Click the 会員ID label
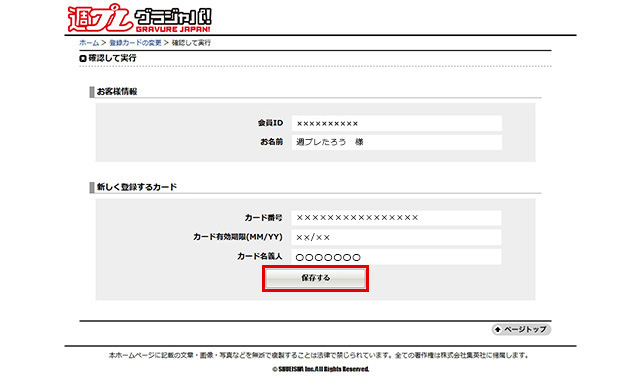 pyautogui.click(x=270, y=123)
